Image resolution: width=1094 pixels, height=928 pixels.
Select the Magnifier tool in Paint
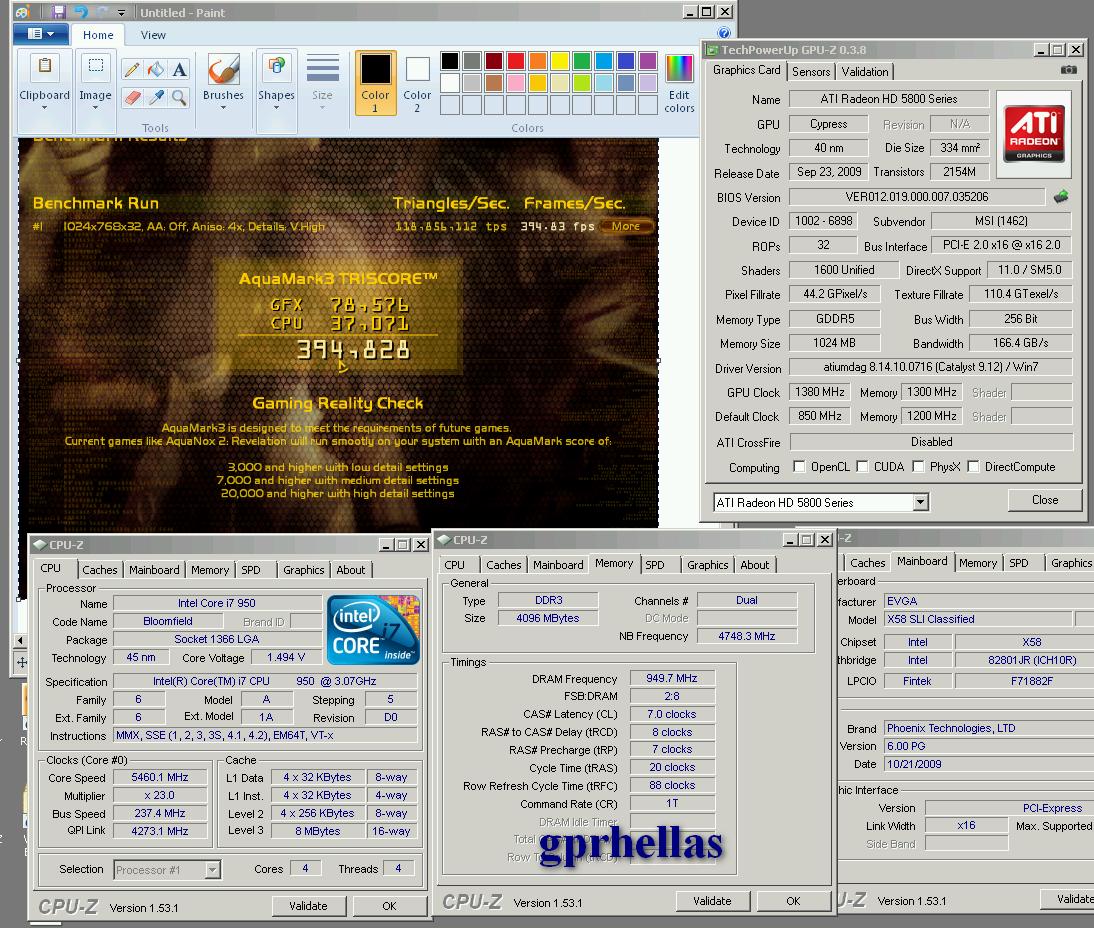(179, 97)
